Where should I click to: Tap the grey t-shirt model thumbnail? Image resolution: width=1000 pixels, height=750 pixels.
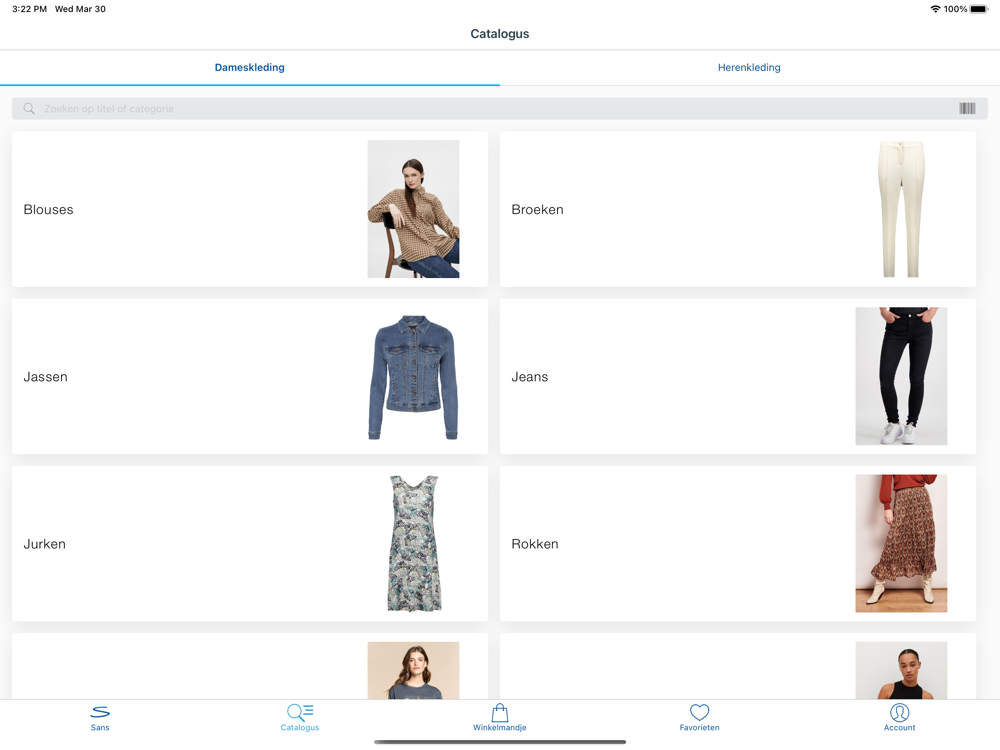(x=413, y=670)
